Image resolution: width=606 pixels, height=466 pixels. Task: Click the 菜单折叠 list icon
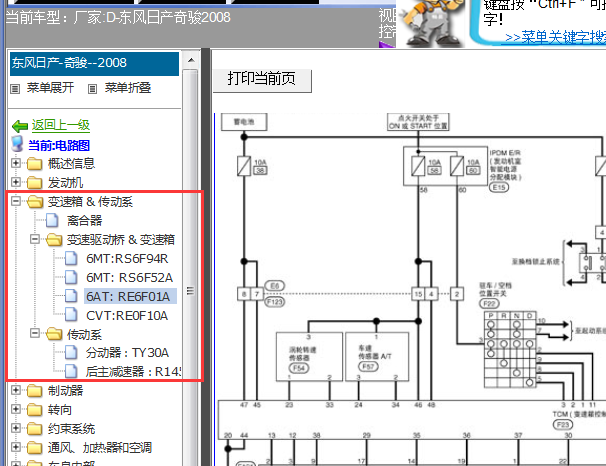click(x=92, y=89)
